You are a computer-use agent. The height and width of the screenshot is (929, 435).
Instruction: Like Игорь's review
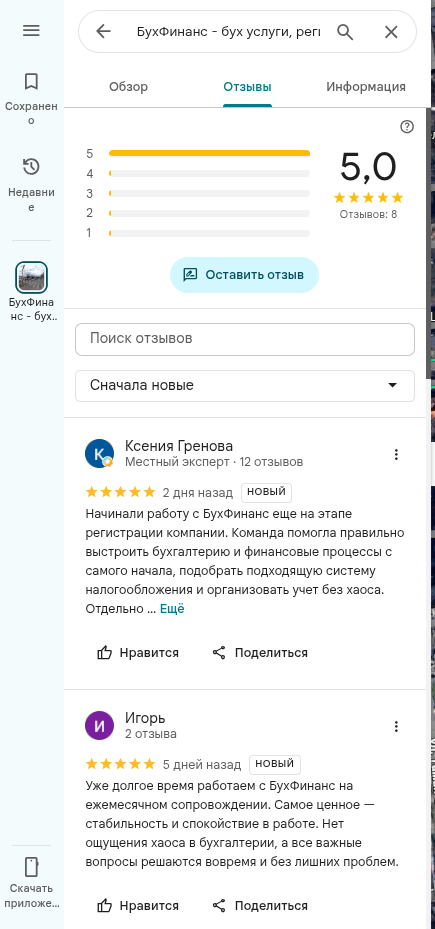click(137, 906)
